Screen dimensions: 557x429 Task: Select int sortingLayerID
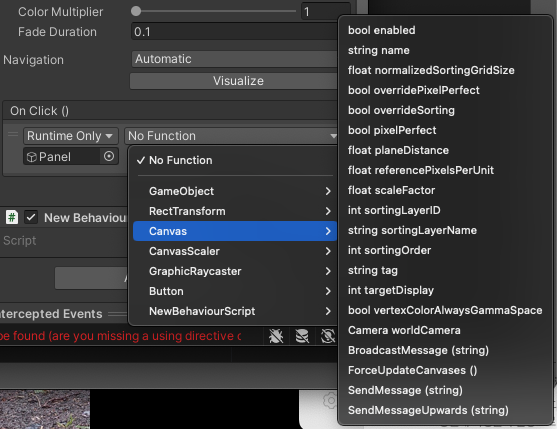coord(445,210)
